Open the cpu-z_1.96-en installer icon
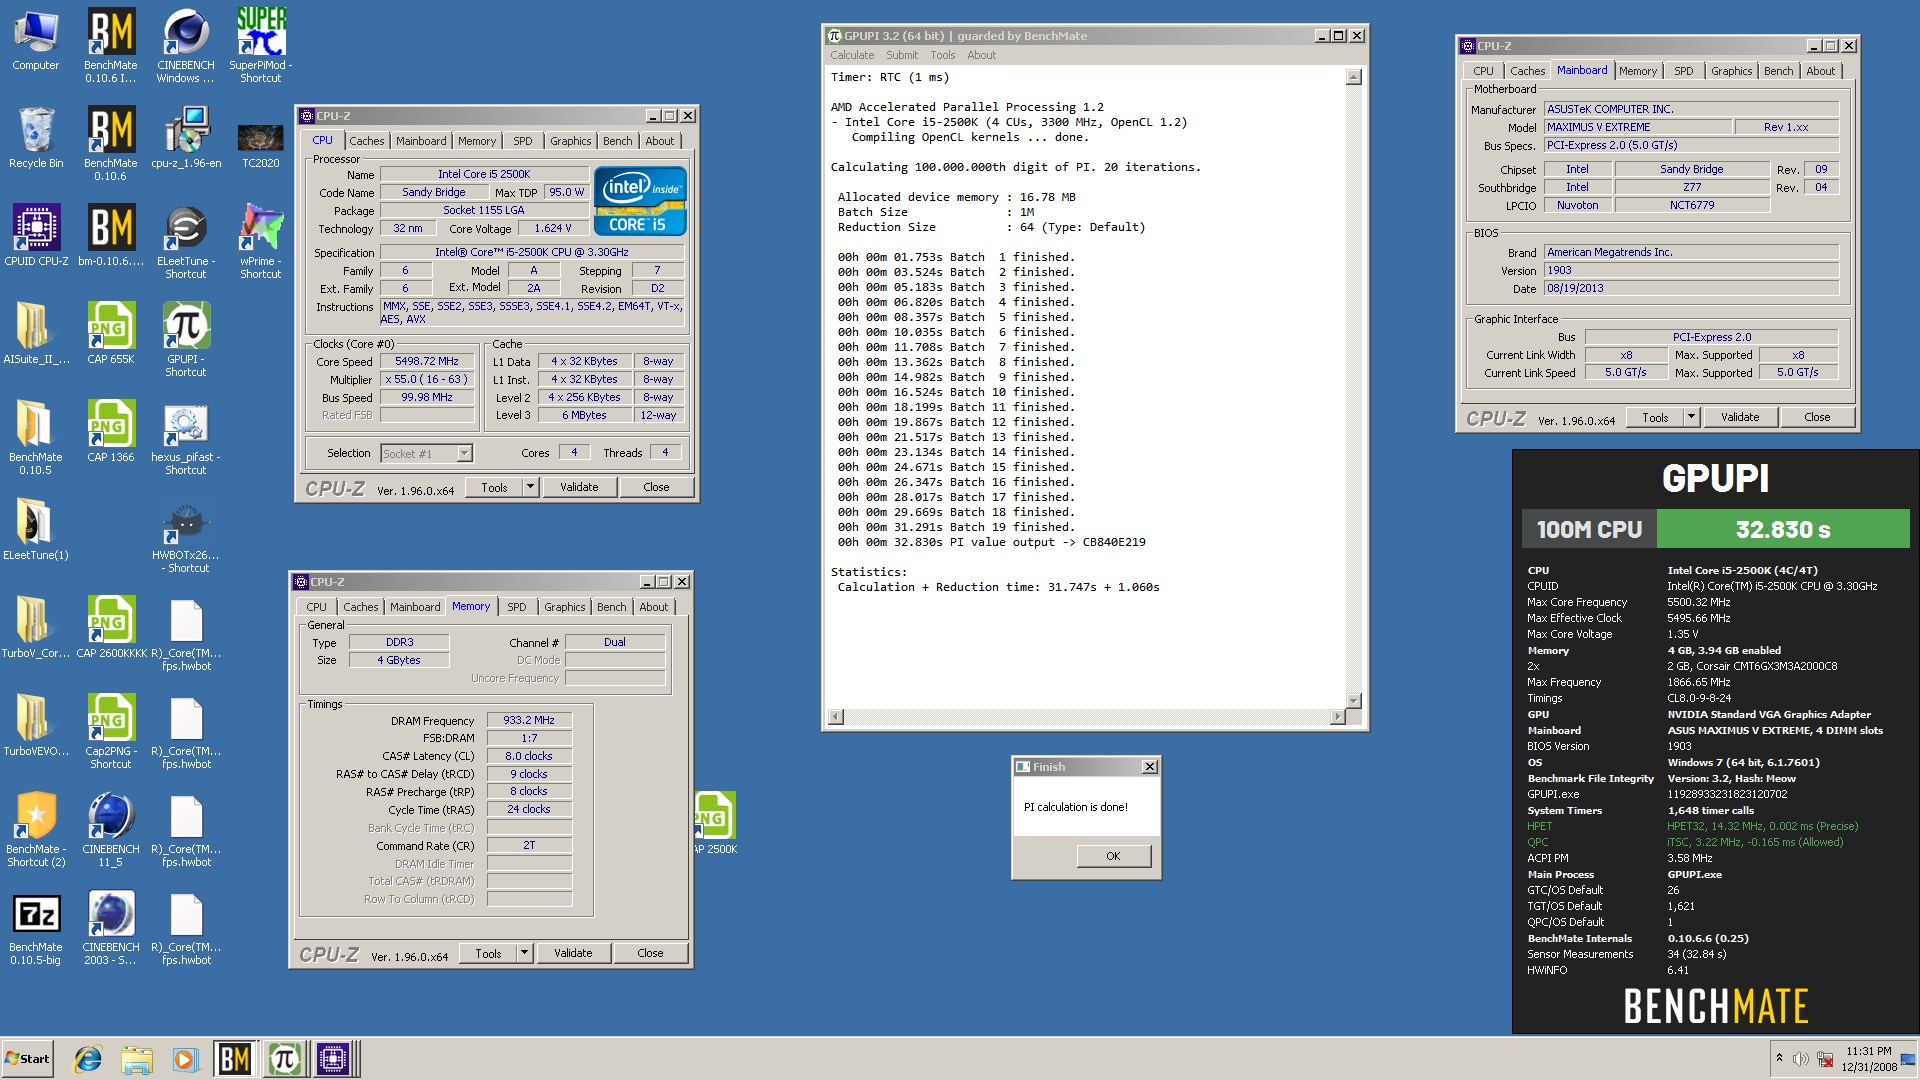Image resolution: width=1920 pixels, height=1080 pixels. [x=186, y=138]
